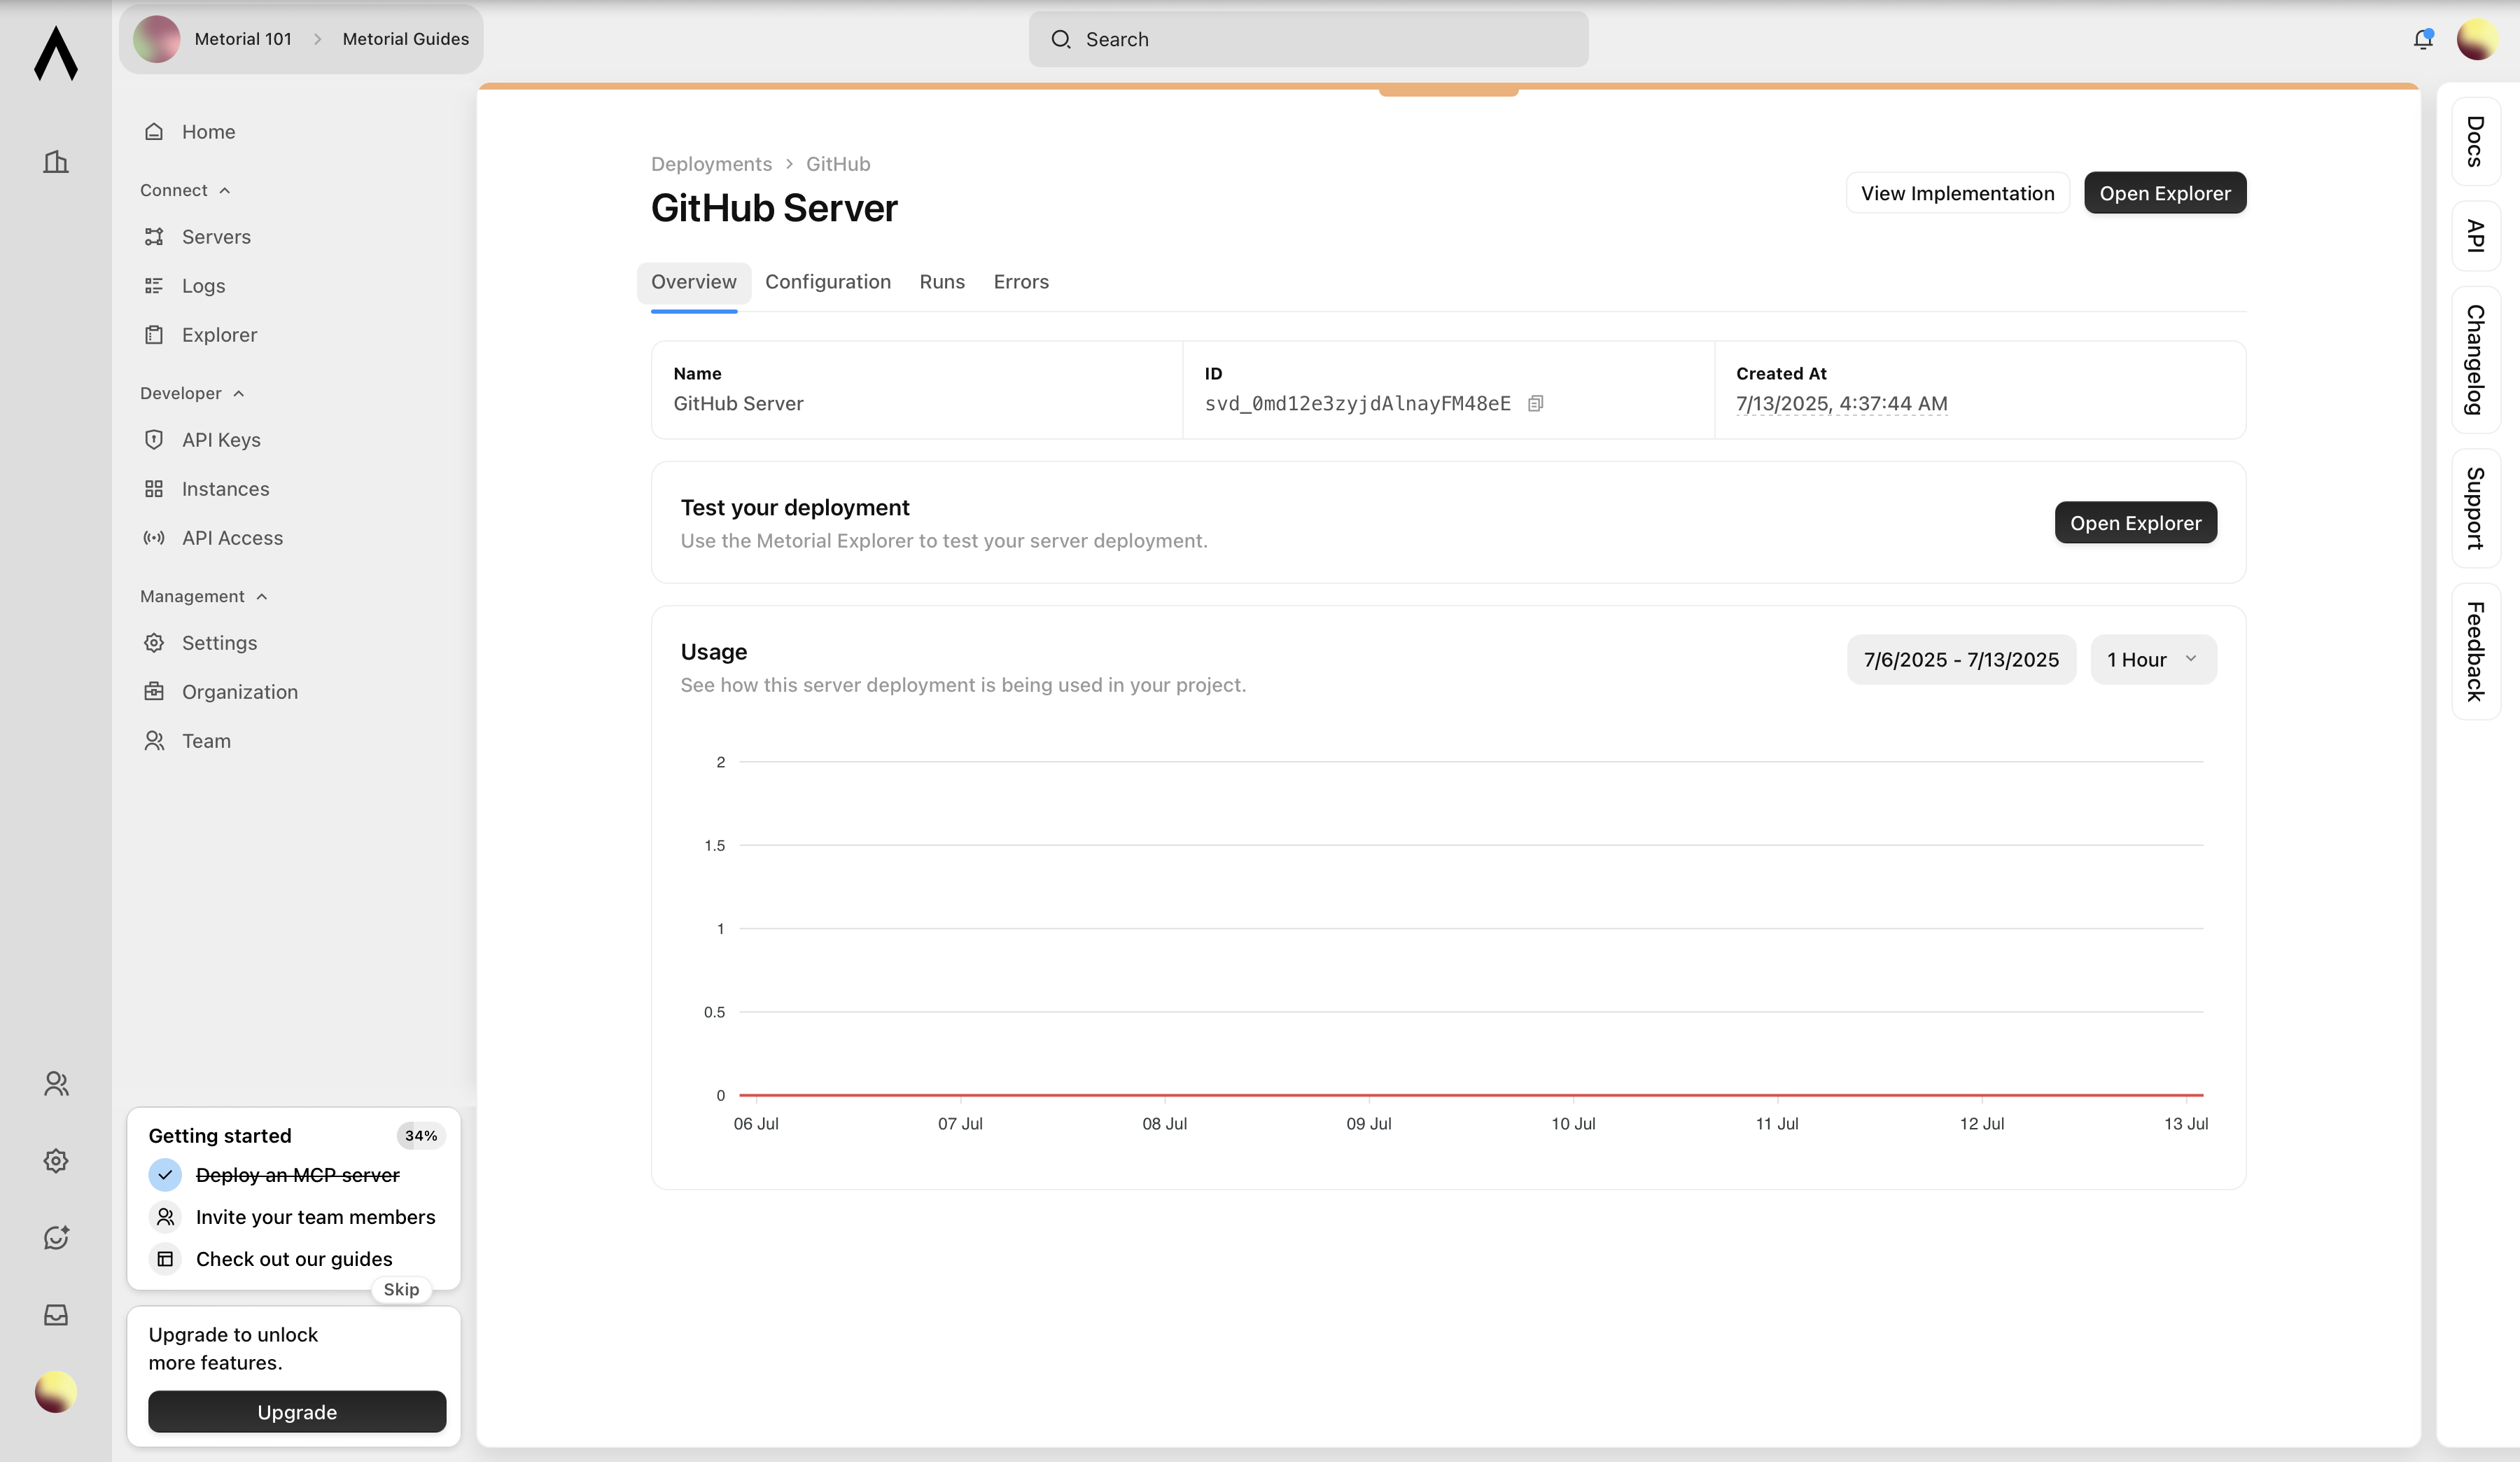Open notifications from the bell icon
2520x1462 pixels.
pyautogui.click(x=2423, y=39)
